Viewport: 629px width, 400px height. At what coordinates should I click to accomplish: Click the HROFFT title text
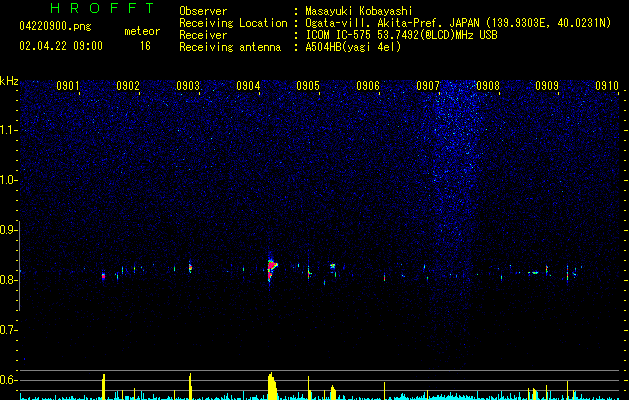pyautogui.click(x=102, y=8)
